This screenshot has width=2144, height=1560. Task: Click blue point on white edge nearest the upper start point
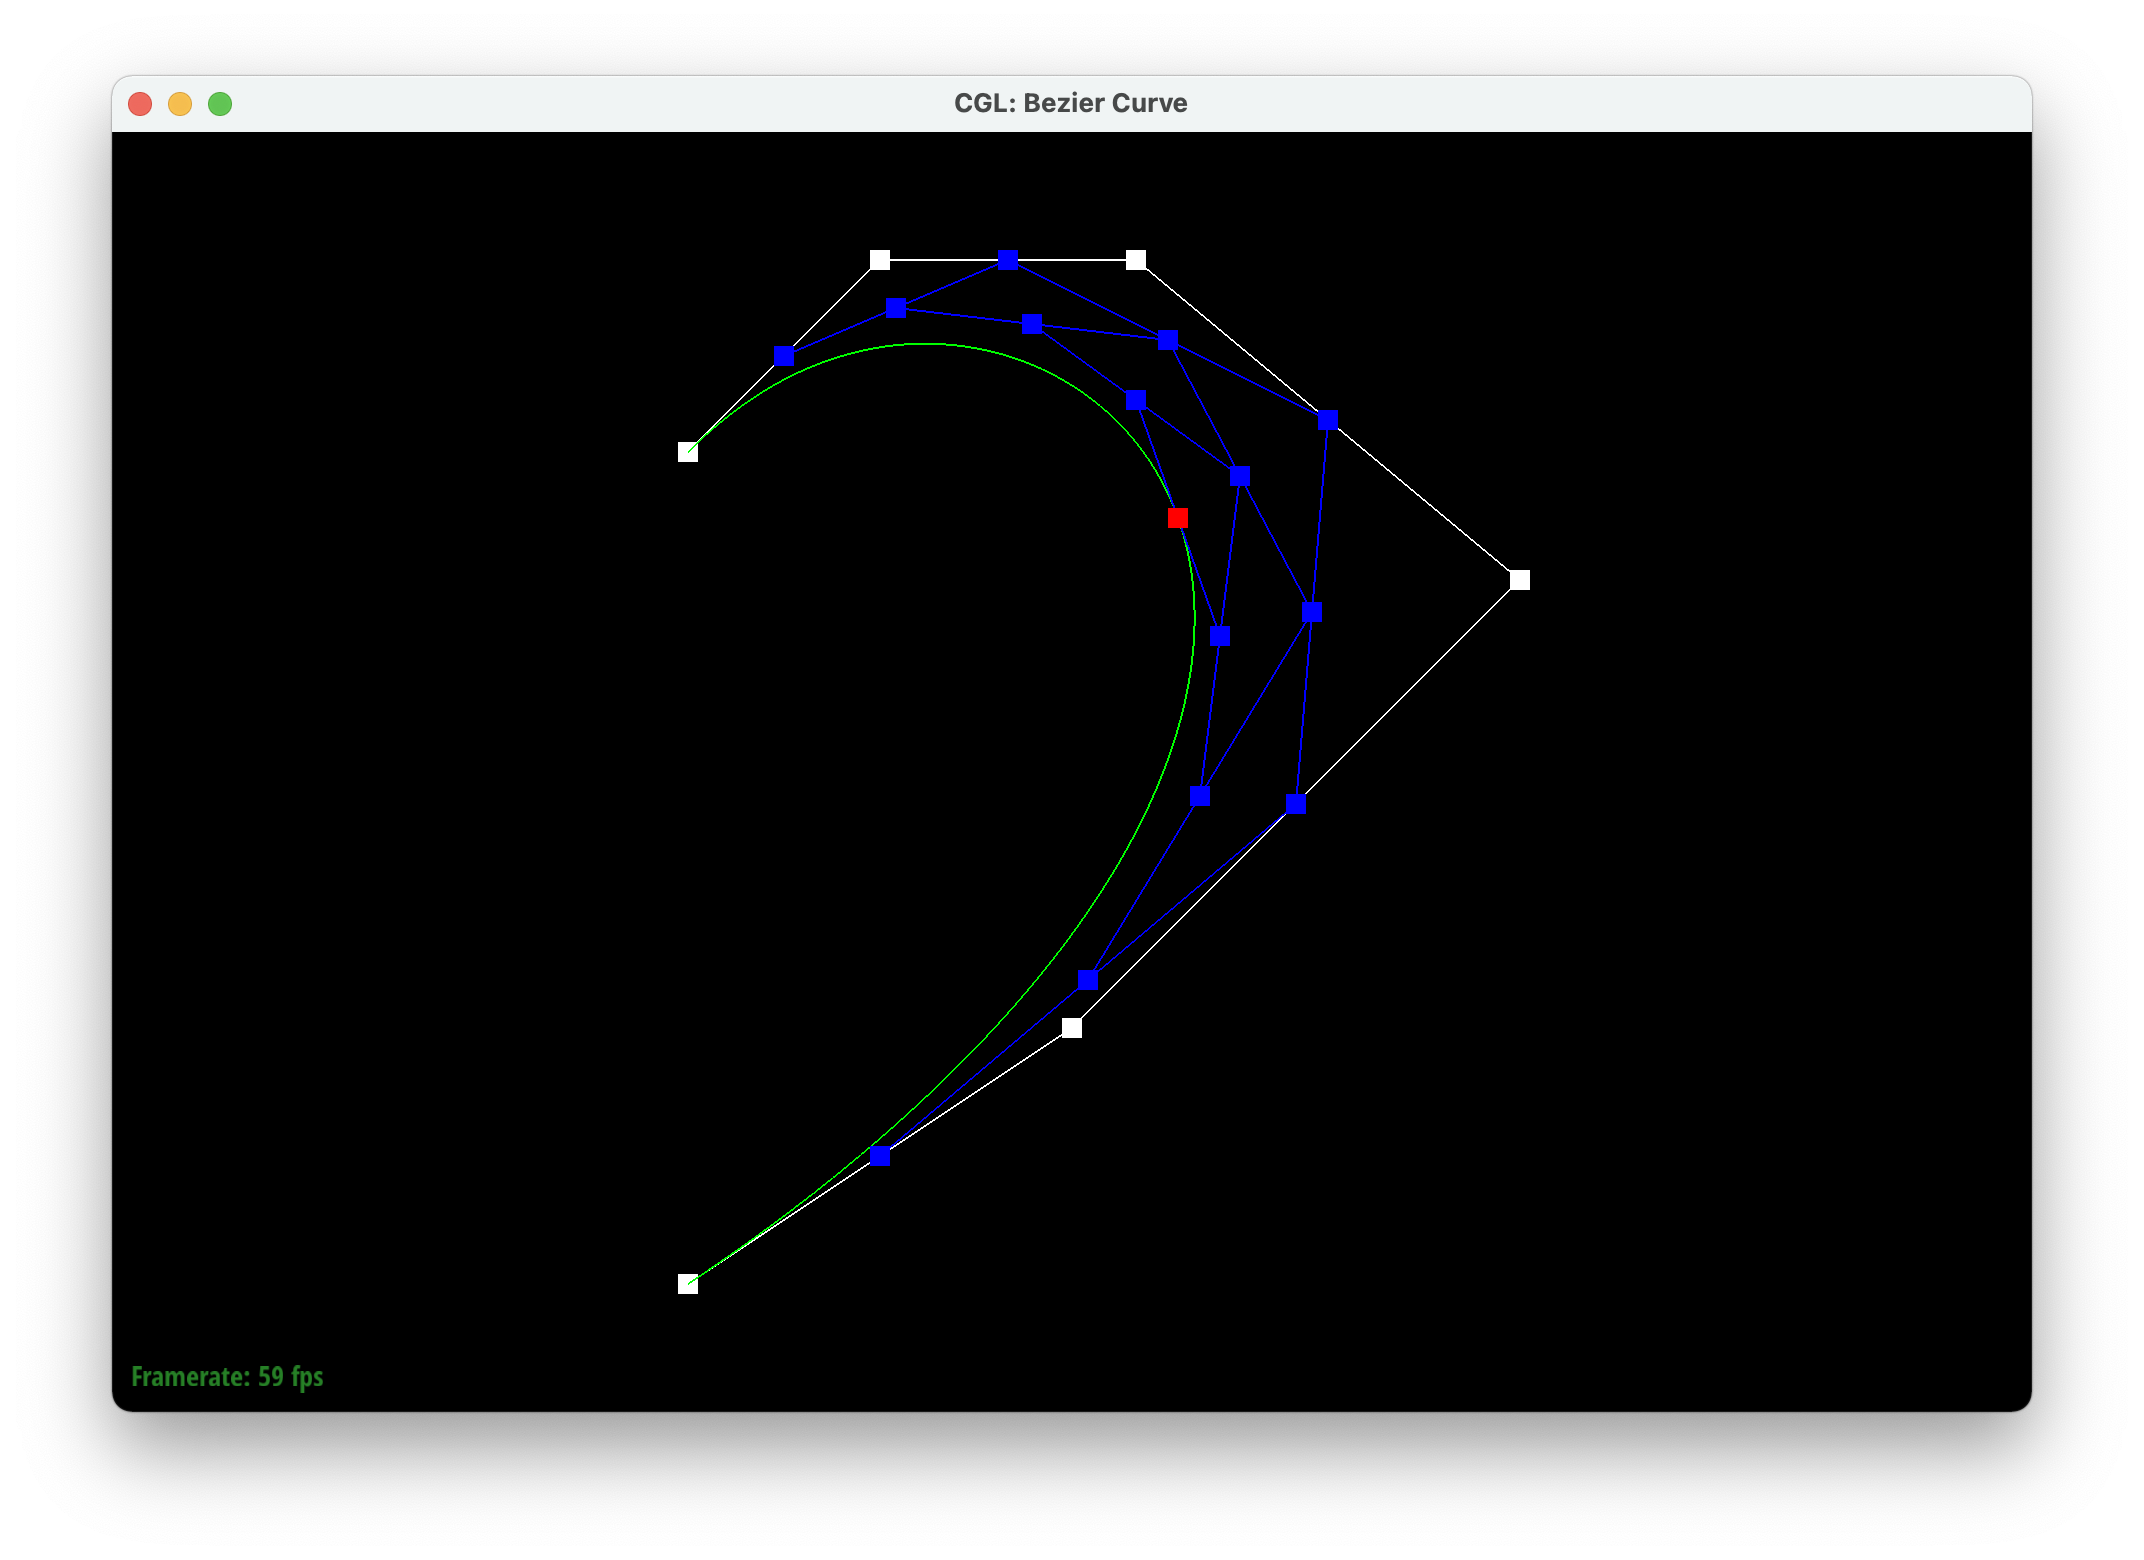(784, 356)
